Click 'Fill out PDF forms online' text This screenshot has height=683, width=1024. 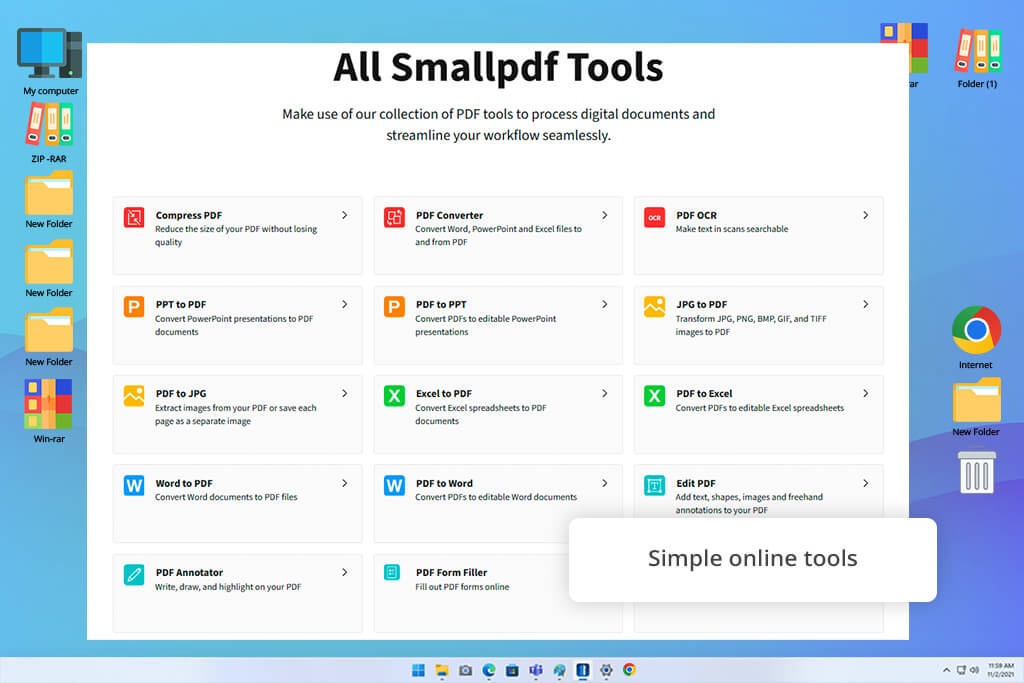click(462, 587)
